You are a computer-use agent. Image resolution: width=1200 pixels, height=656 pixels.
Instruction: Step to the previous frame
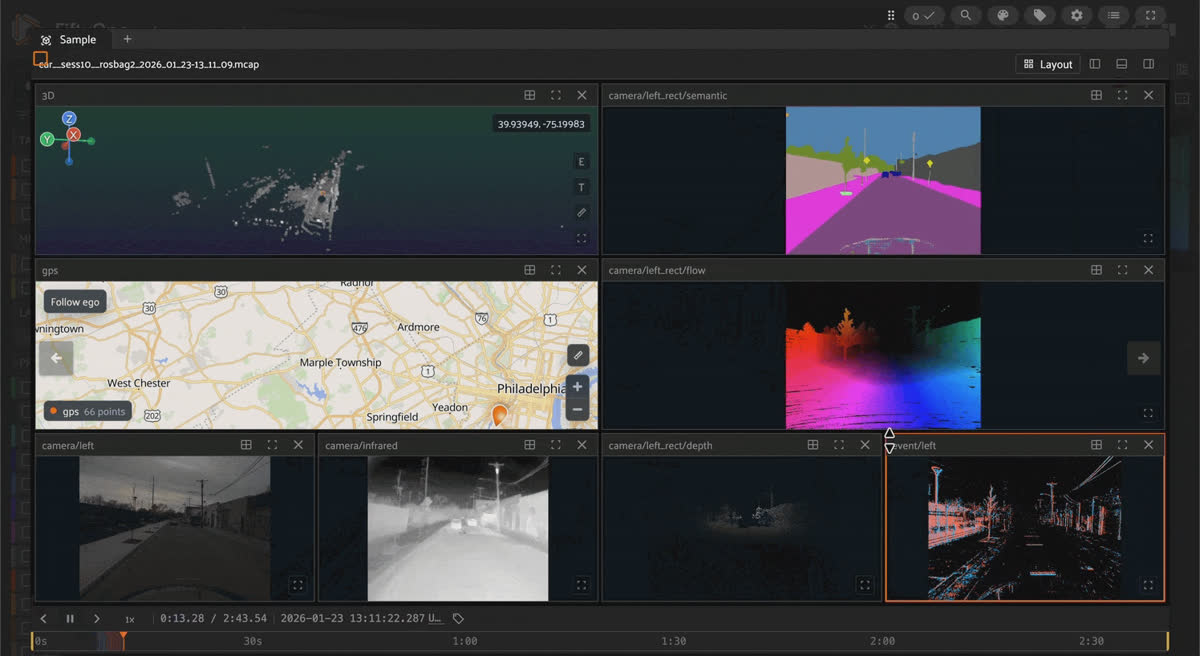click(x=44, y=619)
